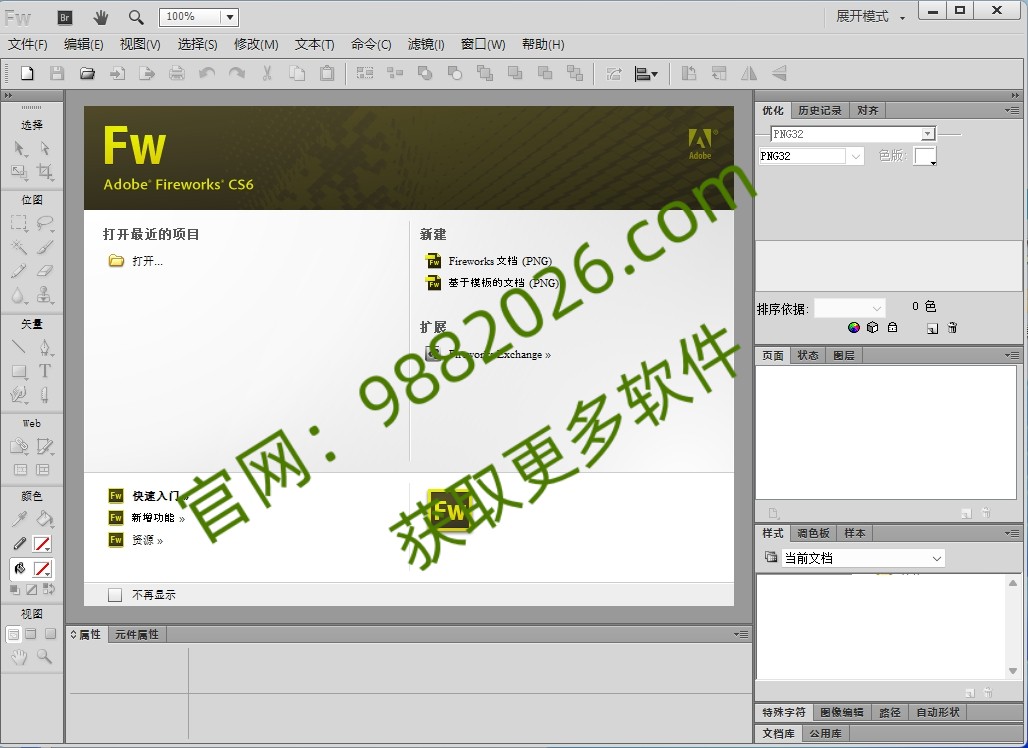Switch to the 元件属性 tab
This screenshot has width=1028, height=748.
[136, 635]
